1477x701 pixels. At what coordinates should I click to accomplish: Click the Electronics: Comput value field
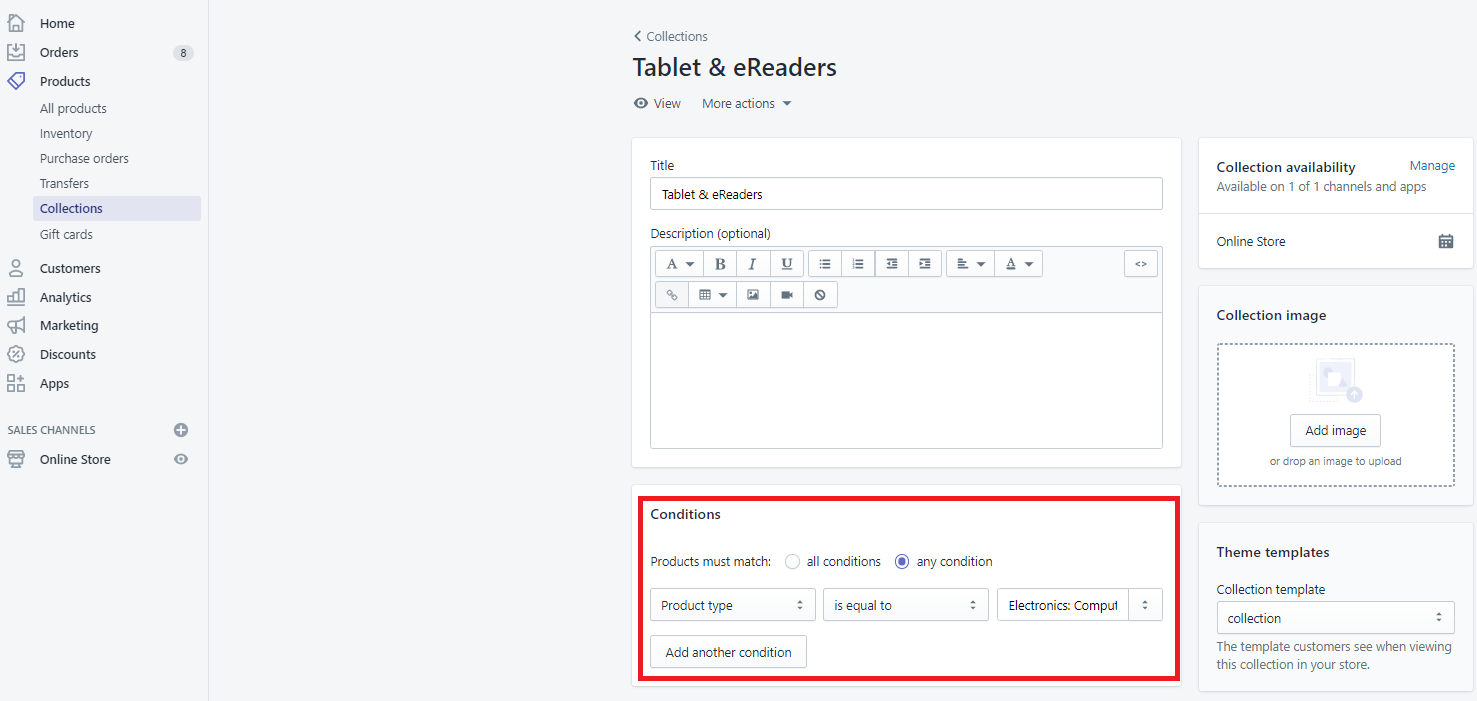pyautogui.click(x=1063, y=605)
